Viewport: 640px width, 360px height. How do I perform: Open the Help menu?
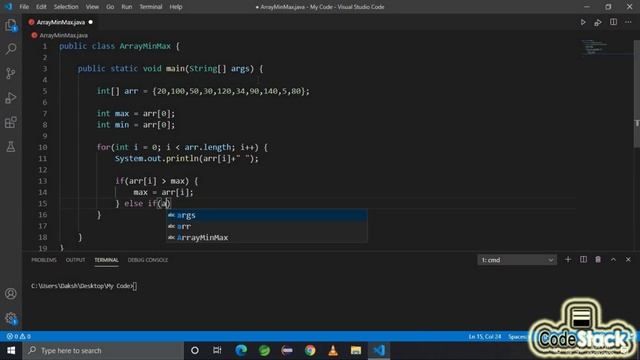tap(176, 7)
